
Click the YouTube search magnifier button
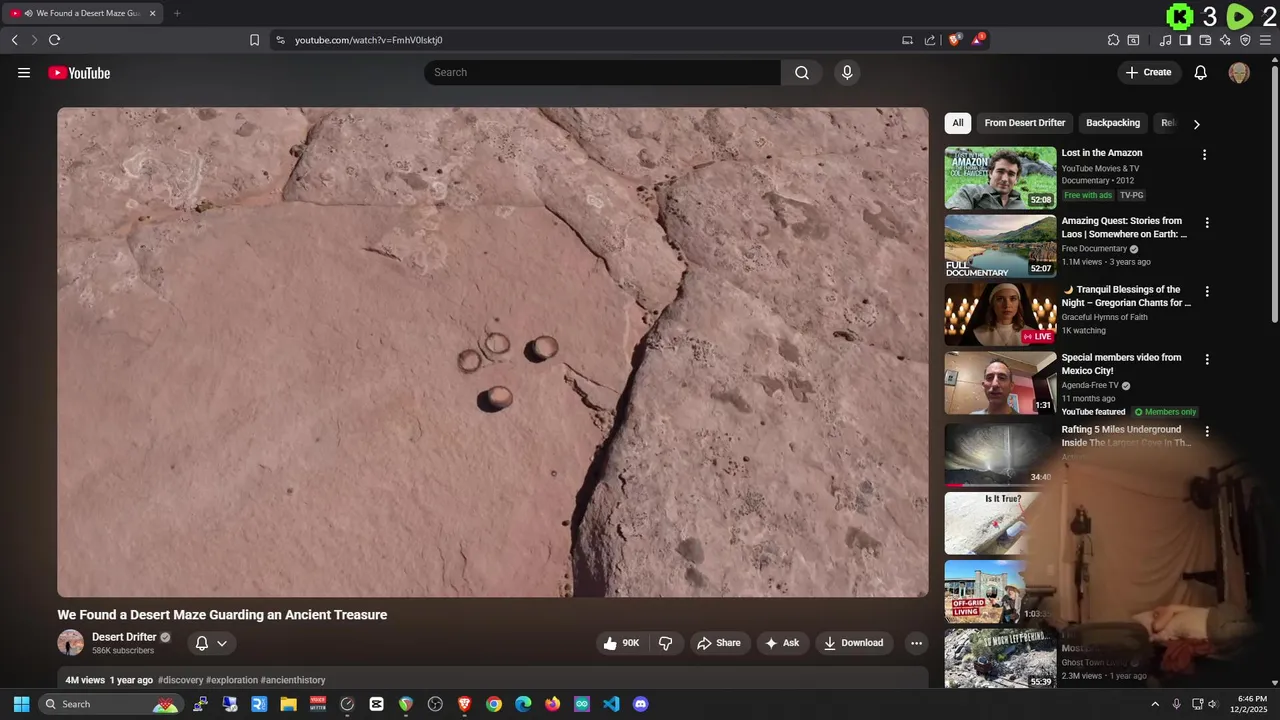point(802,72)
